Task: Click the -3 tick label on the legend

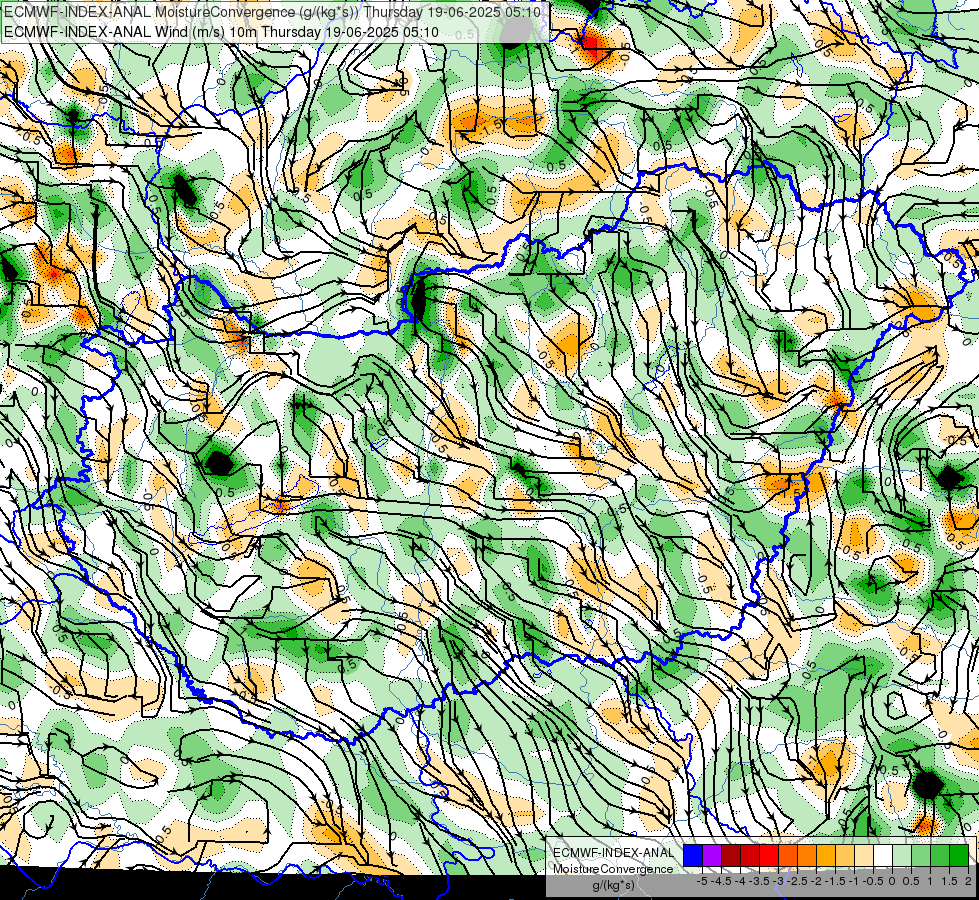Action: (x=779, y=881)
